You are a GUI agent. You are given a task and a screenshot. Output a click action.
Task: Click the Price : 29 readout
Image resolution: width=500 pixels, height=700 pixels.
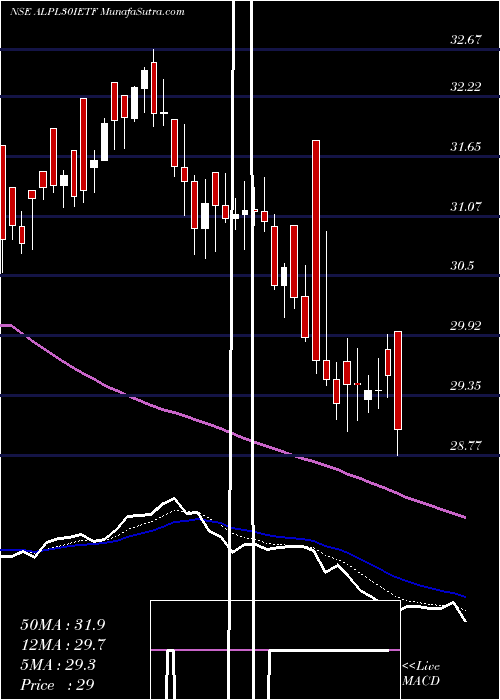point(58,685)
